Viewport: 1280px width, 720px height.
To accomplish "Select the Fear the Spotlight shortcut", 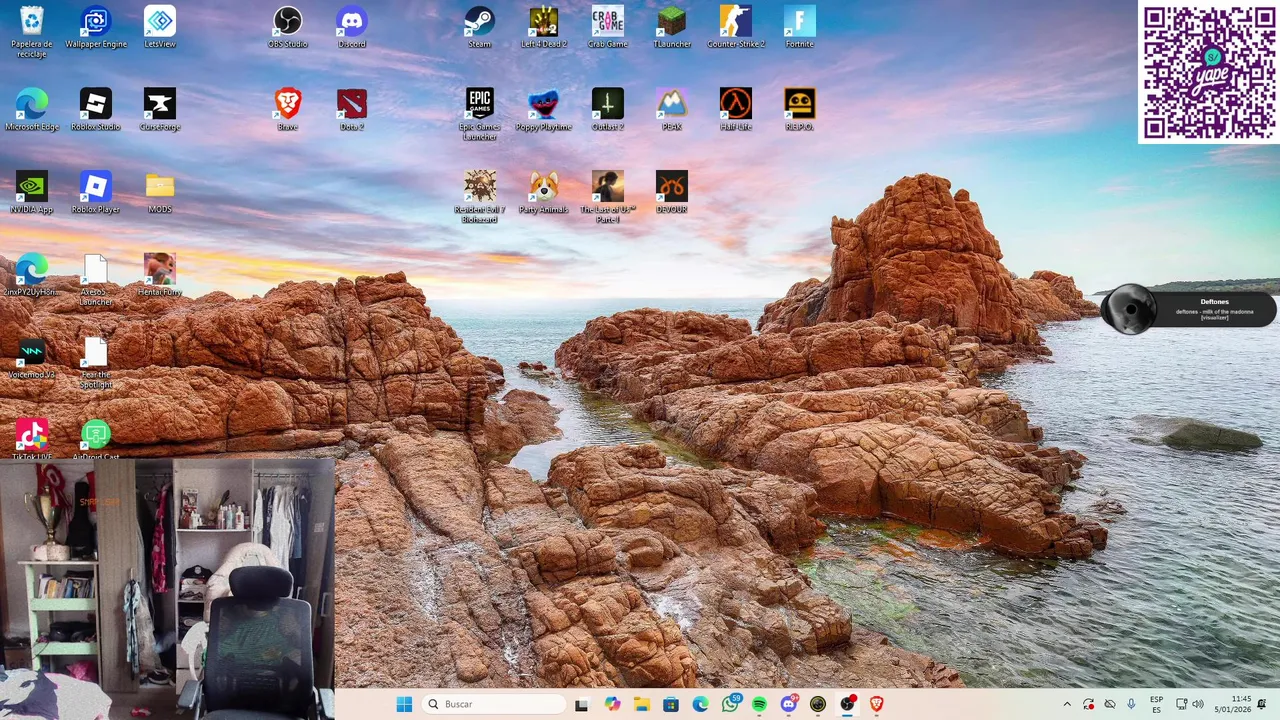I will coord(96,362).
